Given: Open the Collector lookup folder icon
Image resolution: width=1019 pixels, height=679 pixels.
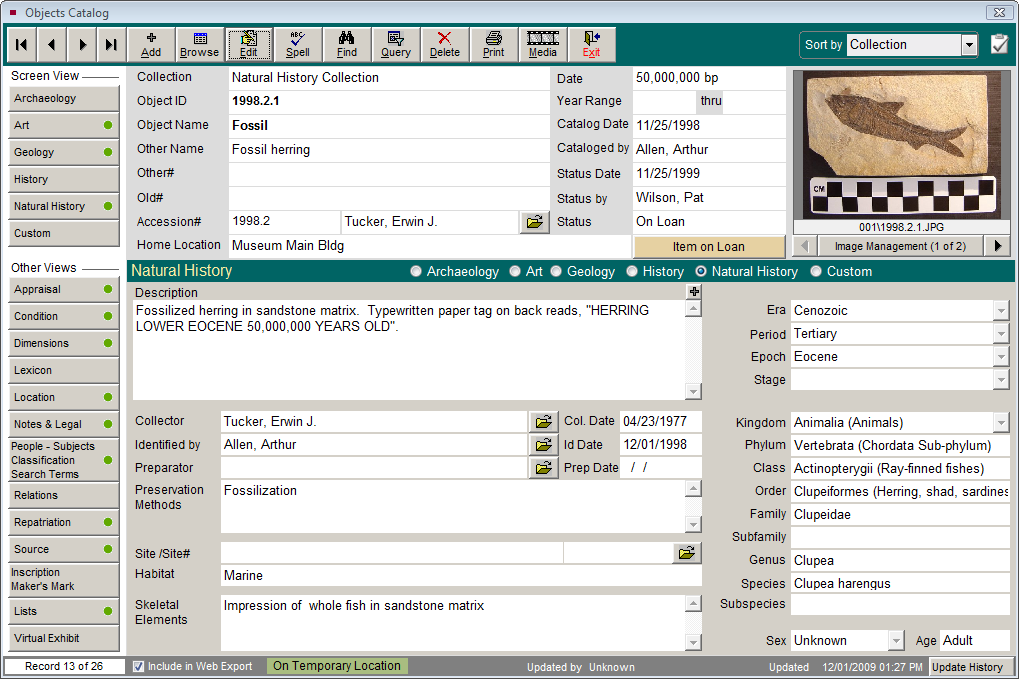Looking at the screenshot, I should pyautogui.click(x=543, y=421).
